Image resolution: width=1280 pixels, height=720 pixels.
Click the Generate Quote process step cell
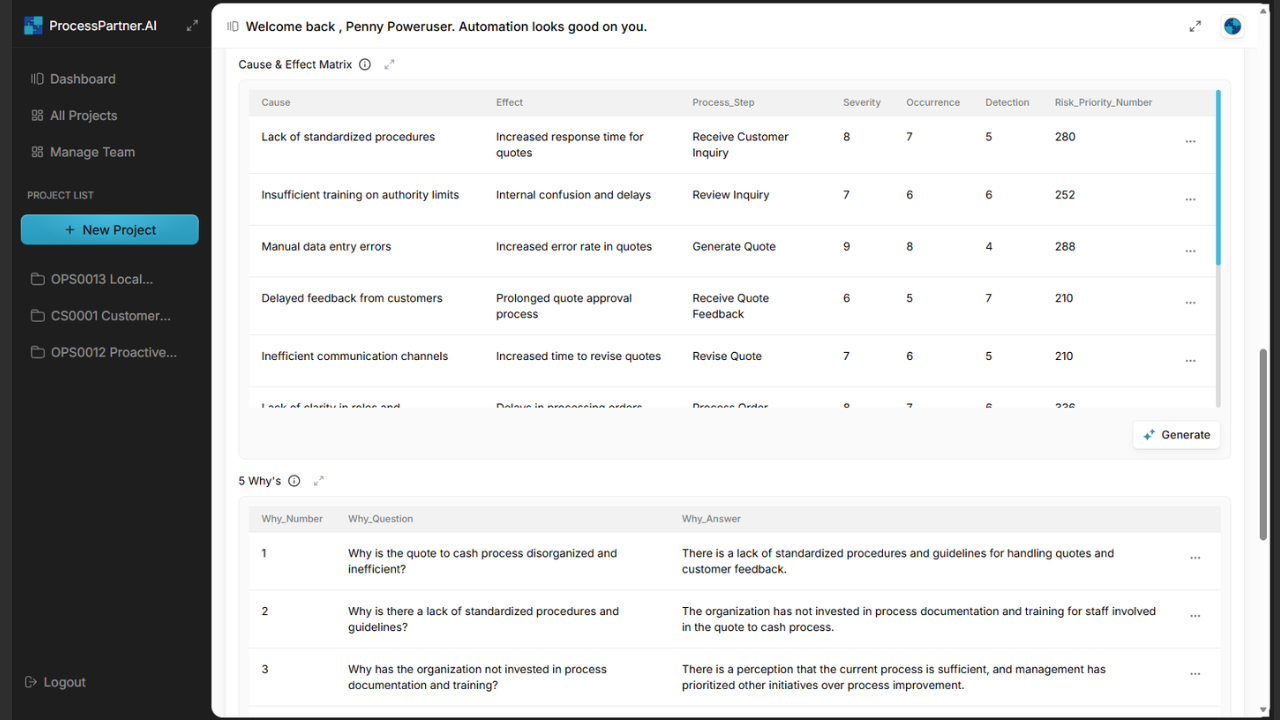click(734, 247)
